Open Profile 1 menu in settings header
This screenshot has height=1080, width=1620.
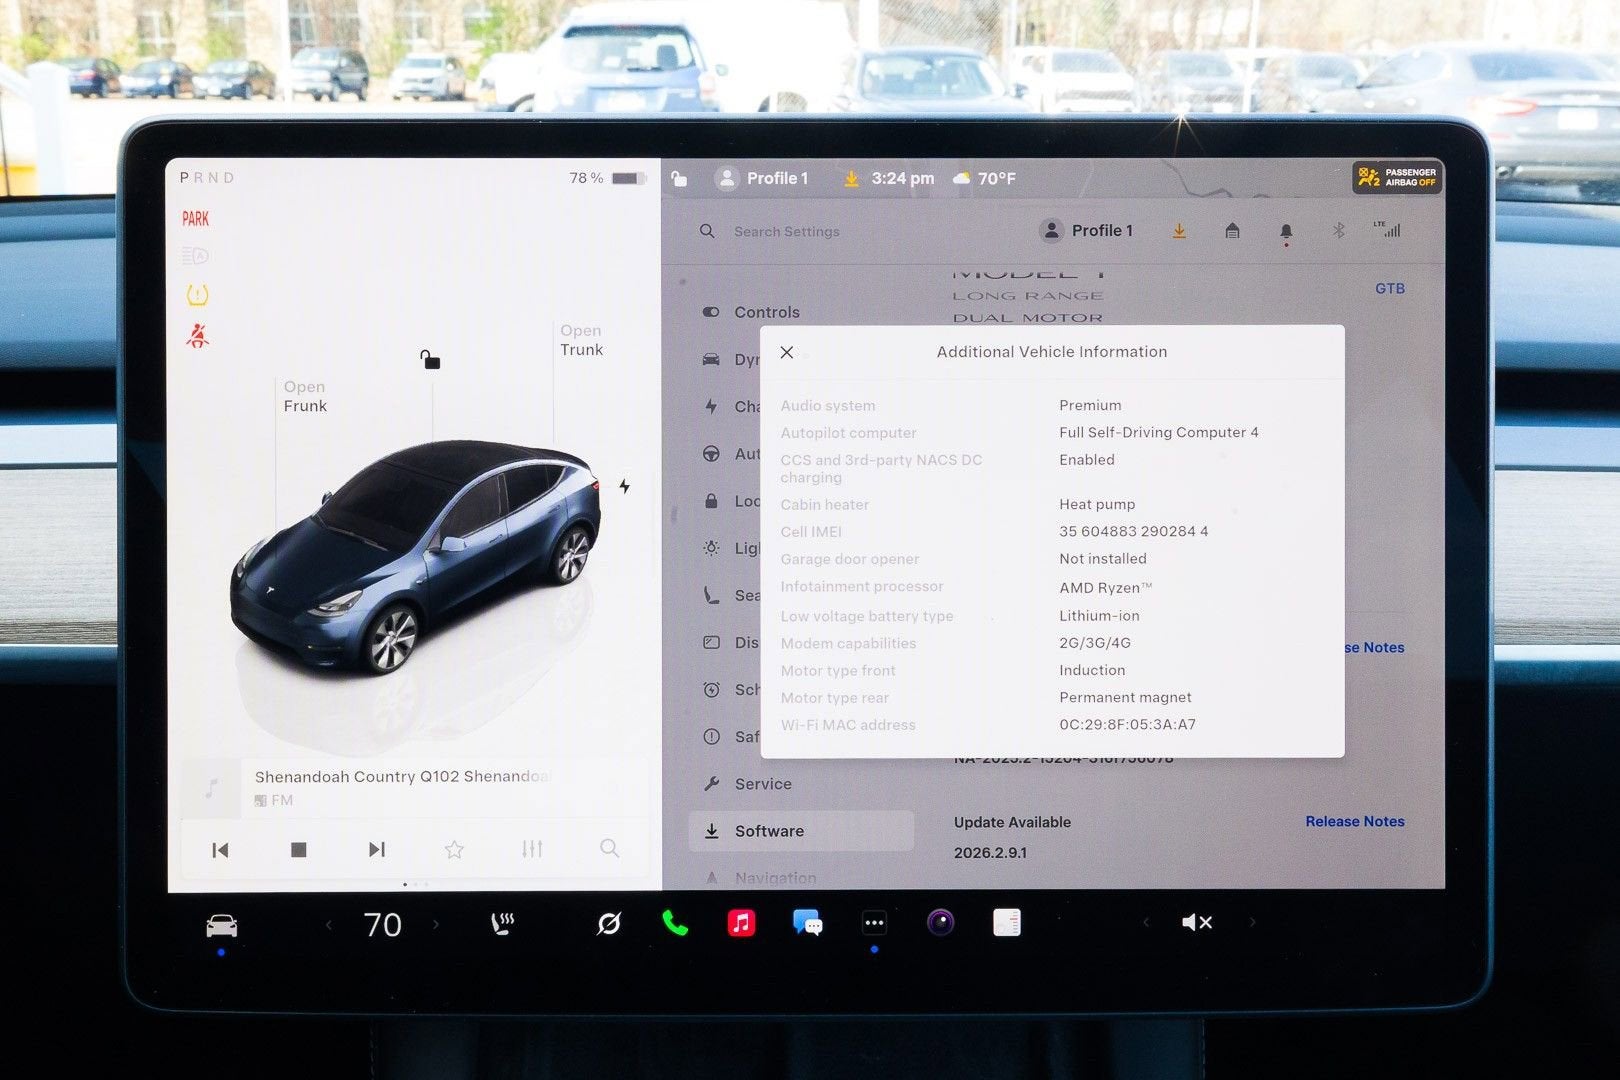[x=1086, y=230]
